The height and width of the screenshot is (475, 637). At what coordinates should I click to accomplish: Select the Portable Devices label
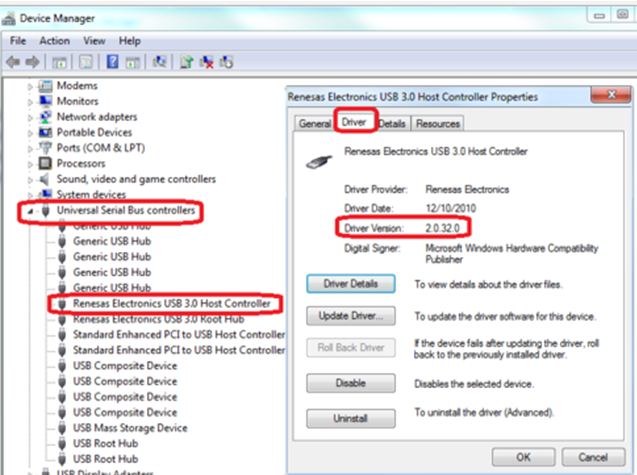click(94, 132)
